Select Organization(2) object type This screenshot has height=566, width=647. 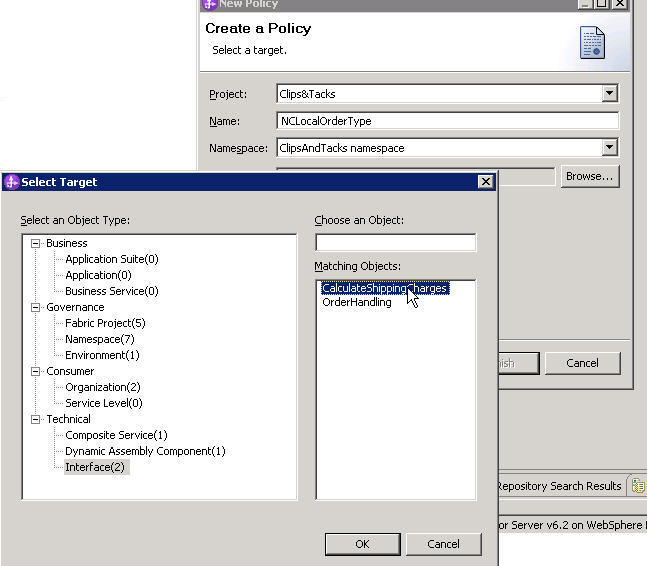(x=103, y=387)
